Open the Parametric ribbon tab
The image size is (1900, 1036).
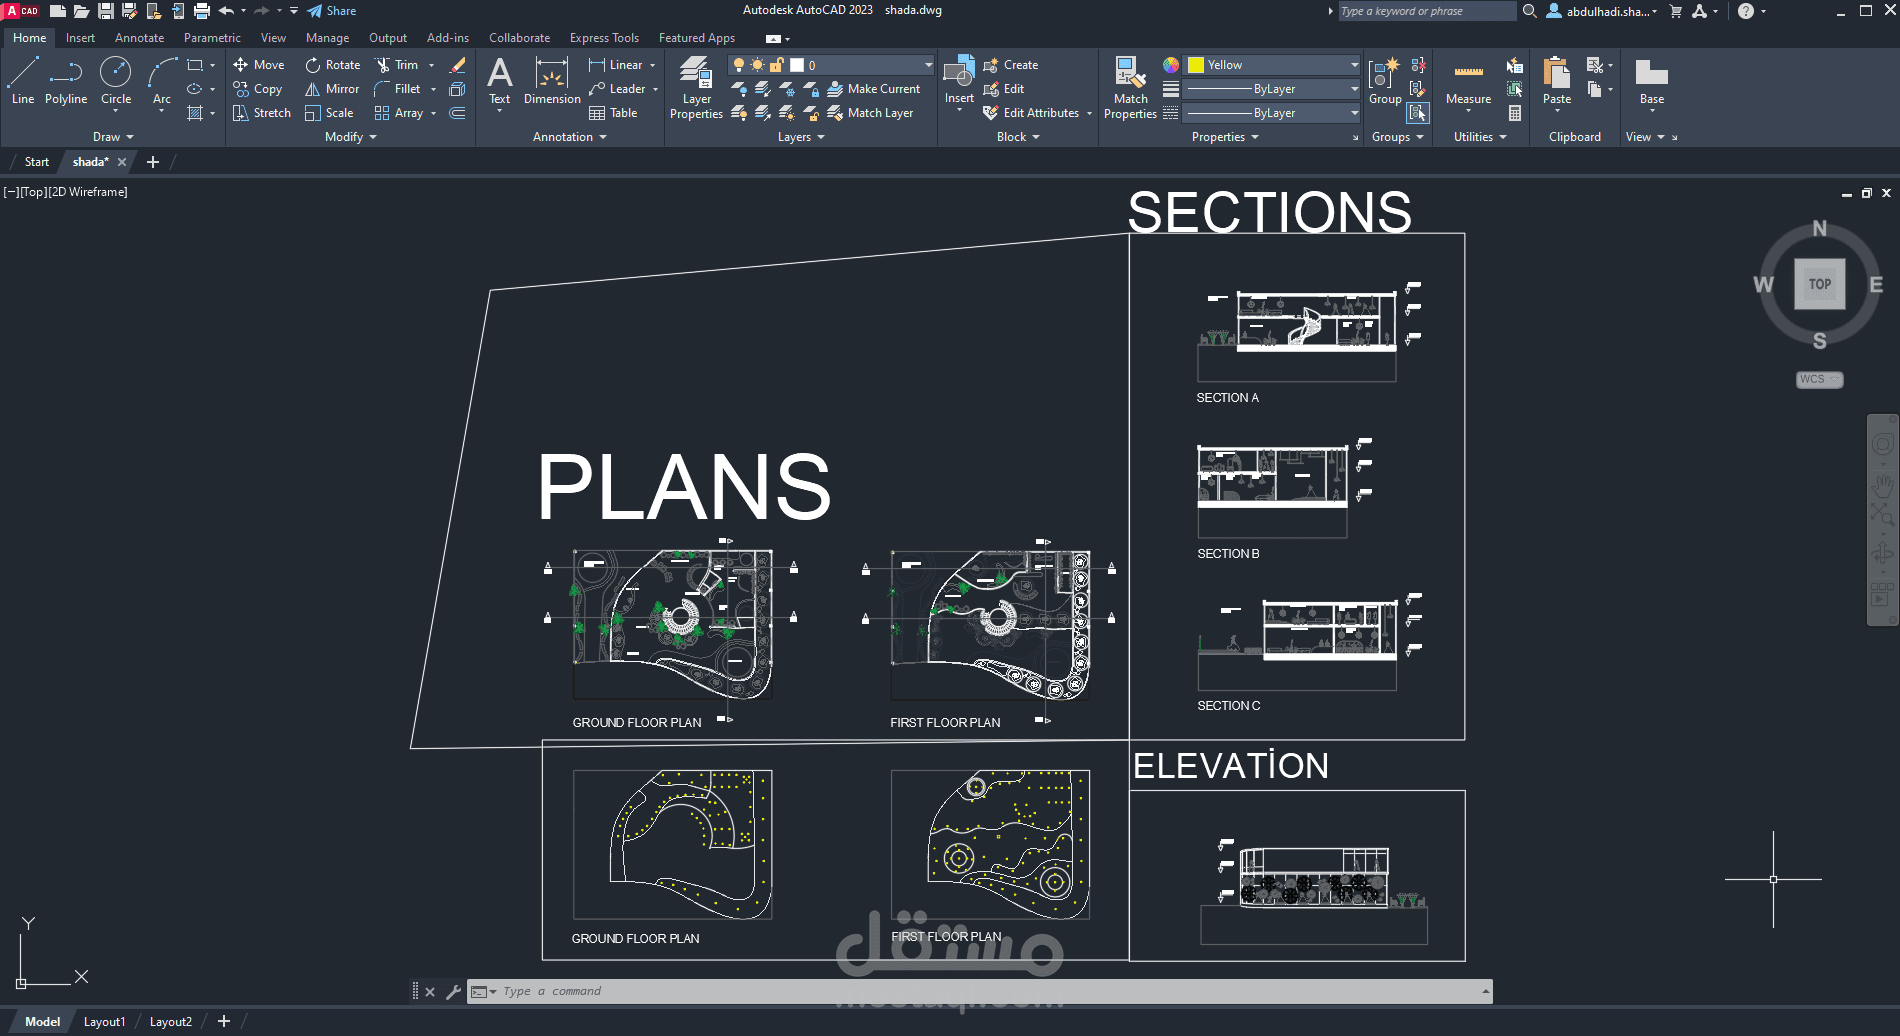(x=212, y=38)
